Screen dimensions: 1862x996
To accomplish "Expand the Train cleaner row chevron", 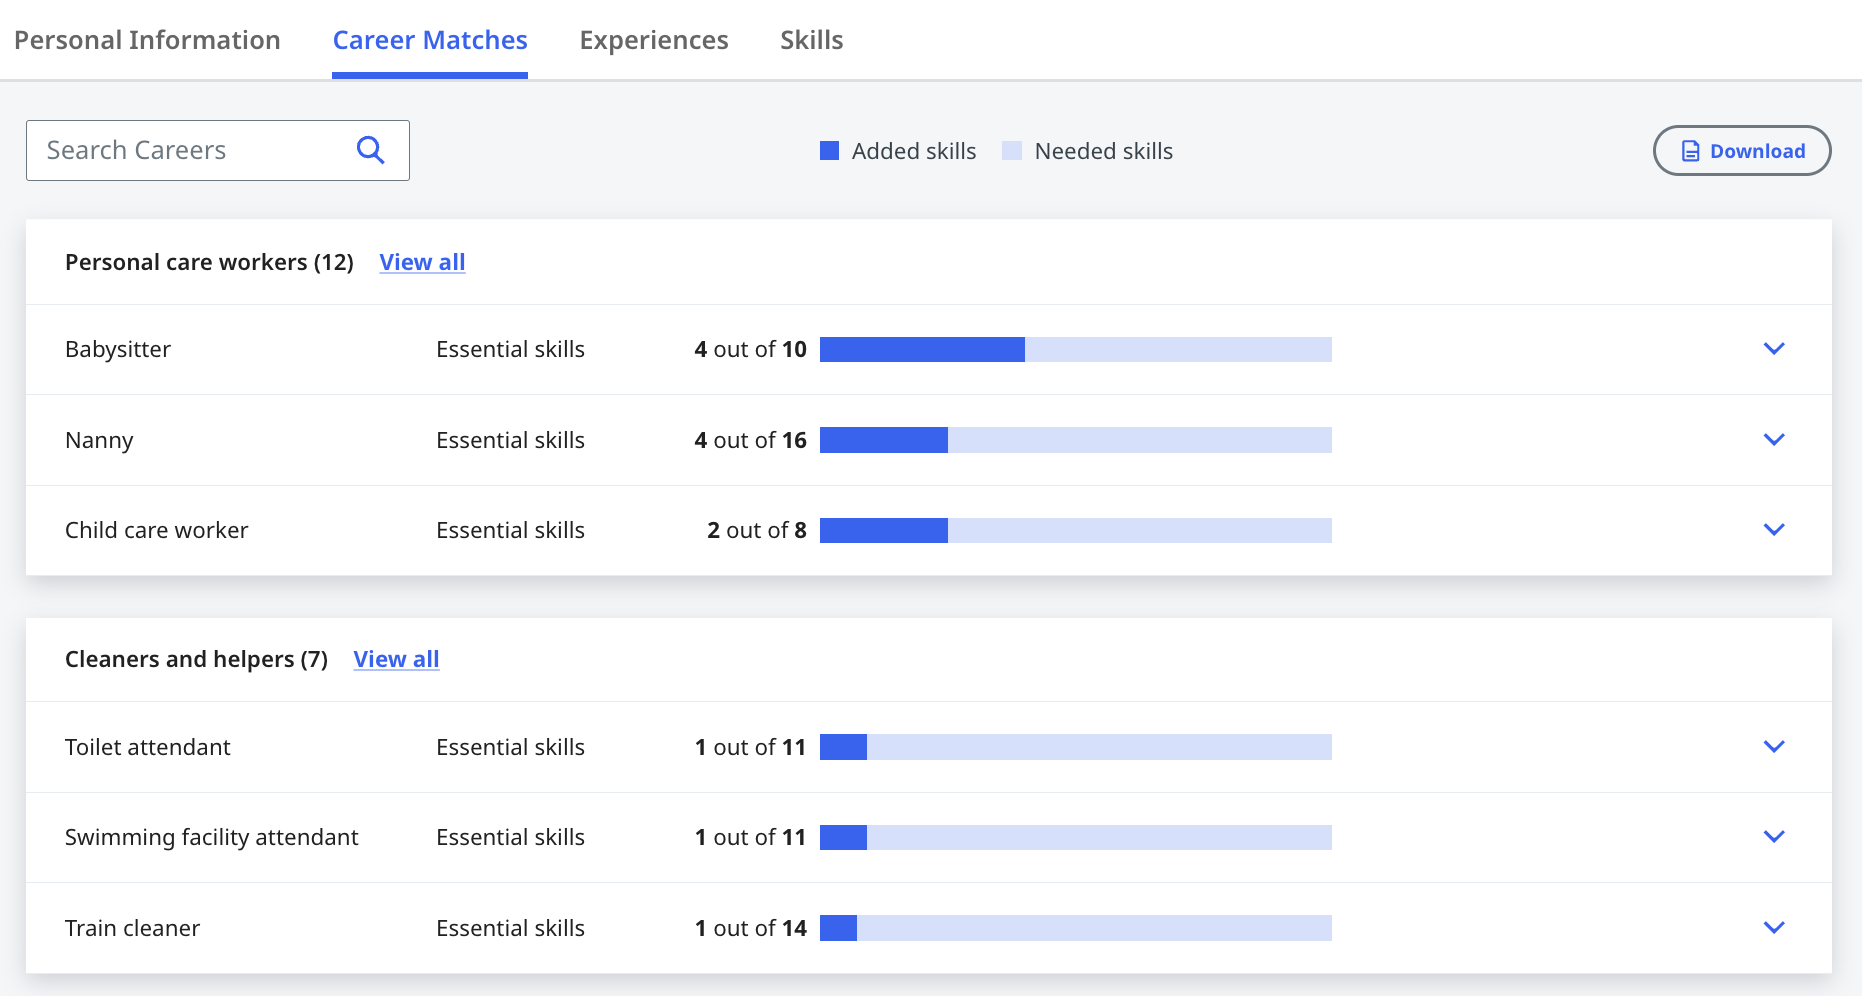I will (1774, 928).
